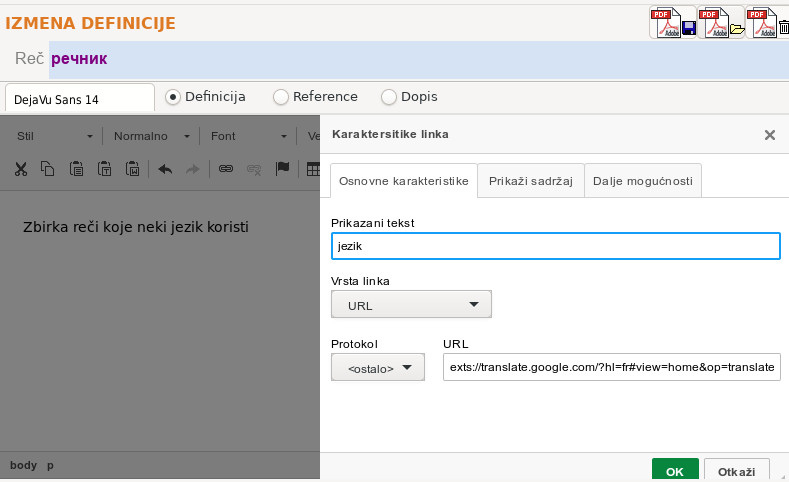This screenshot has width=789, height=482.
Task: Confirm the link with the OK button
Action: (x=675, y=471)
